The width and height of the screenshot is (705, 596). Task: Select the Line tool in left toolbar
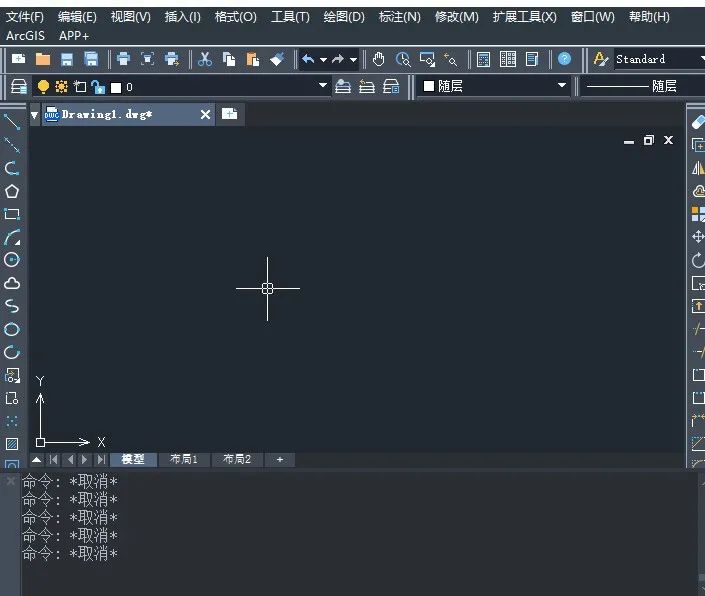coord(12,122)
